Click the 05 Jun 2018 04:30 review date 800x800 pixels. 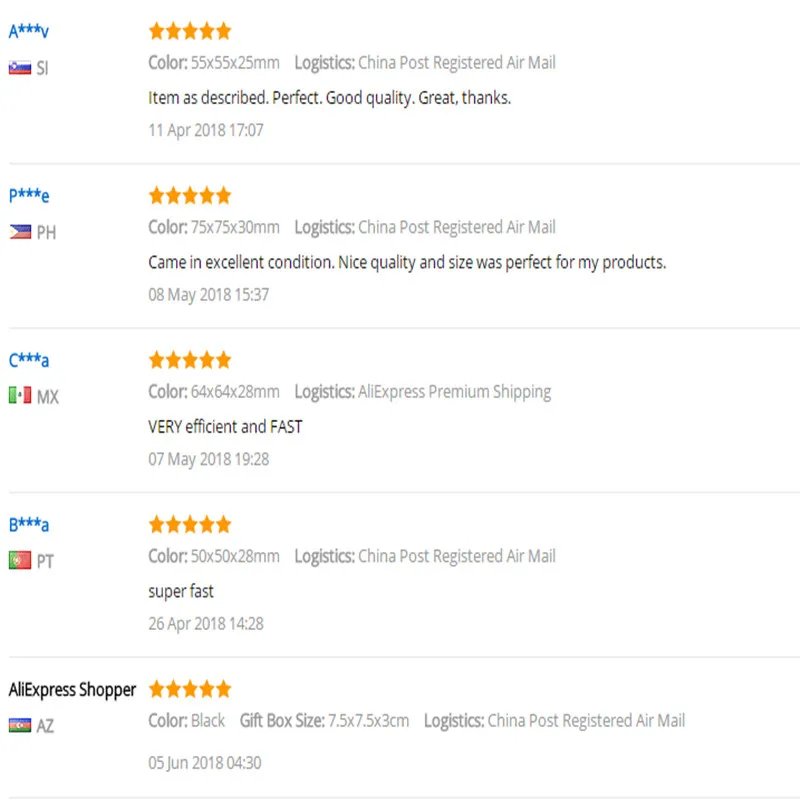(205, 763)
